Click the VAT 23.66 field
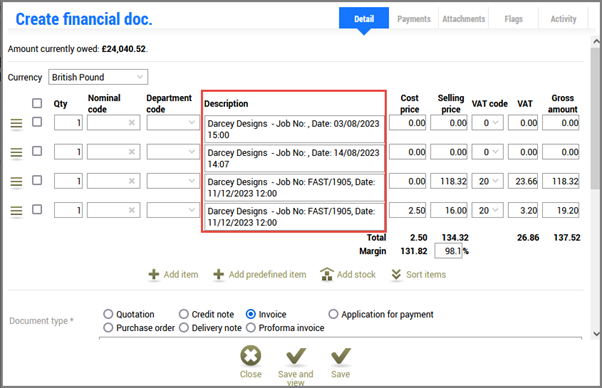602x388 pixels. pos(523,181)
